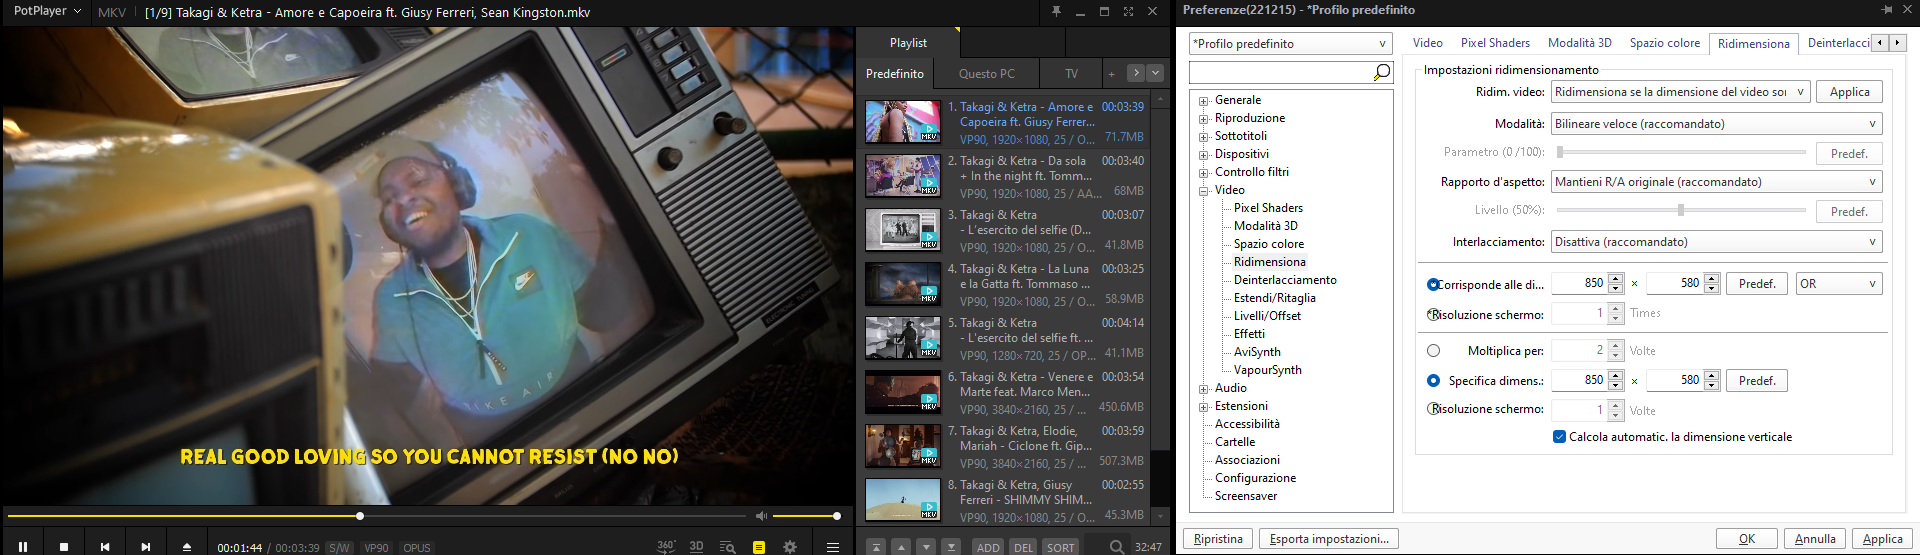Open the 'Modalità' Bilineare veloce dropdown

[x=1716, y=124]
